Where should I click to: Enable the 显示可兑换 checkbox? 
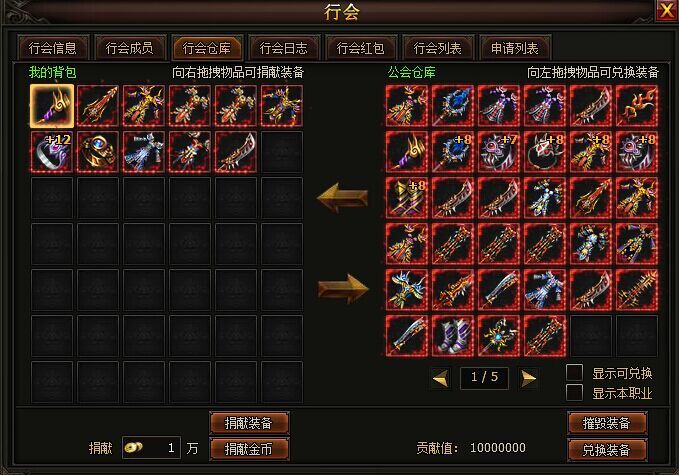(574, 372)
